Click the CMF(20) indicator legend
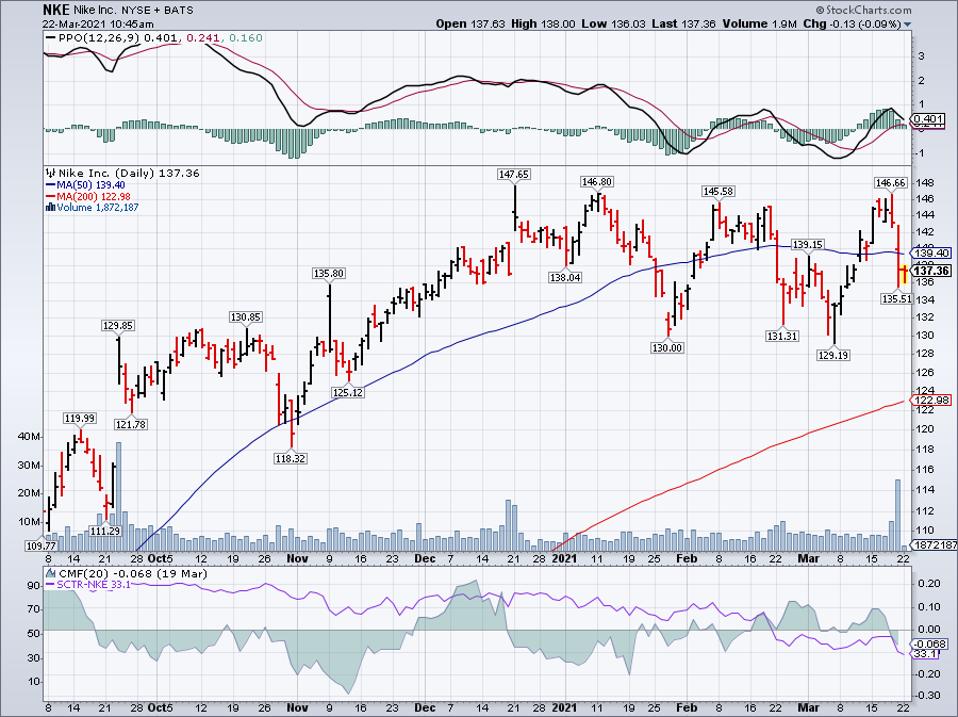The width and height of the screenshot is (958, 717). [77, 571]
